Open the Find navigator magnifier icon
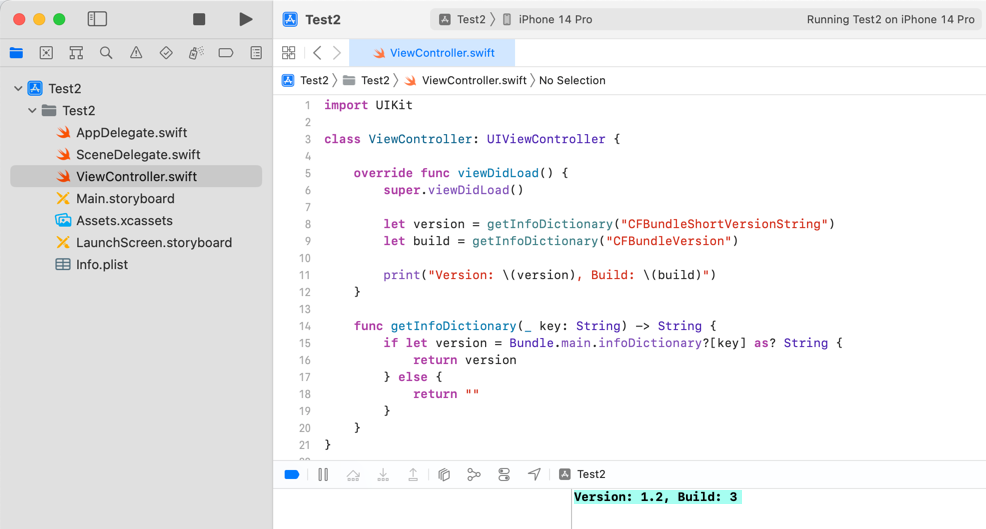The width and height of the screenshot is (986, 529). [x=106, y=53]
